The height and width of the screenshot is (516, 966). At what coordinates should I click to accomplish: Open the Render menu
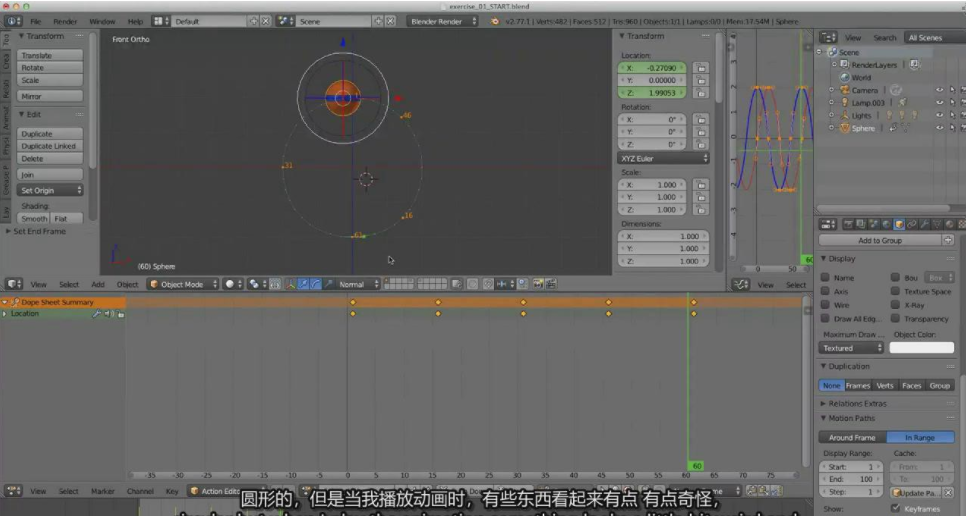pos(65,22)
